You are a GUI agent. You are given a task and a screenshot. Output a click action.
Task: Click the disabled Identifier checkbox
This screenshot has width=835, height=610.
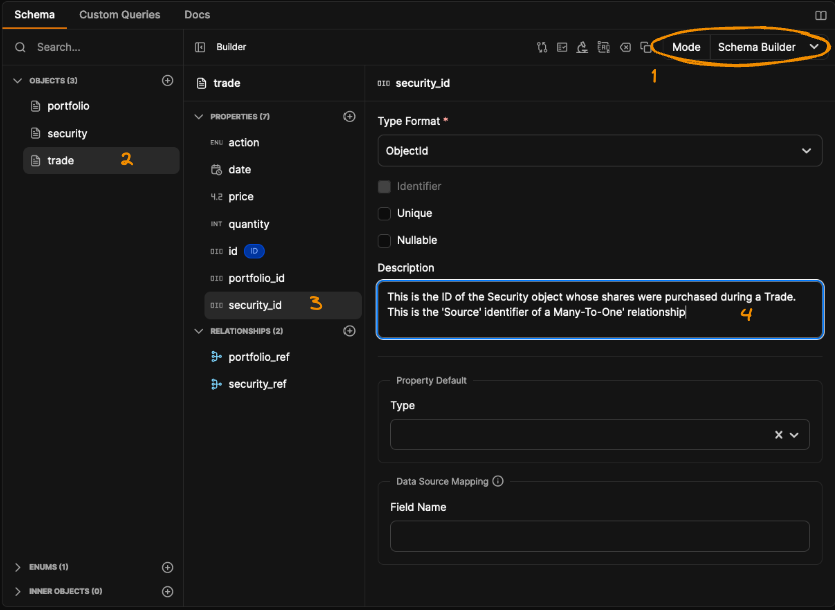tap(384, 186)
